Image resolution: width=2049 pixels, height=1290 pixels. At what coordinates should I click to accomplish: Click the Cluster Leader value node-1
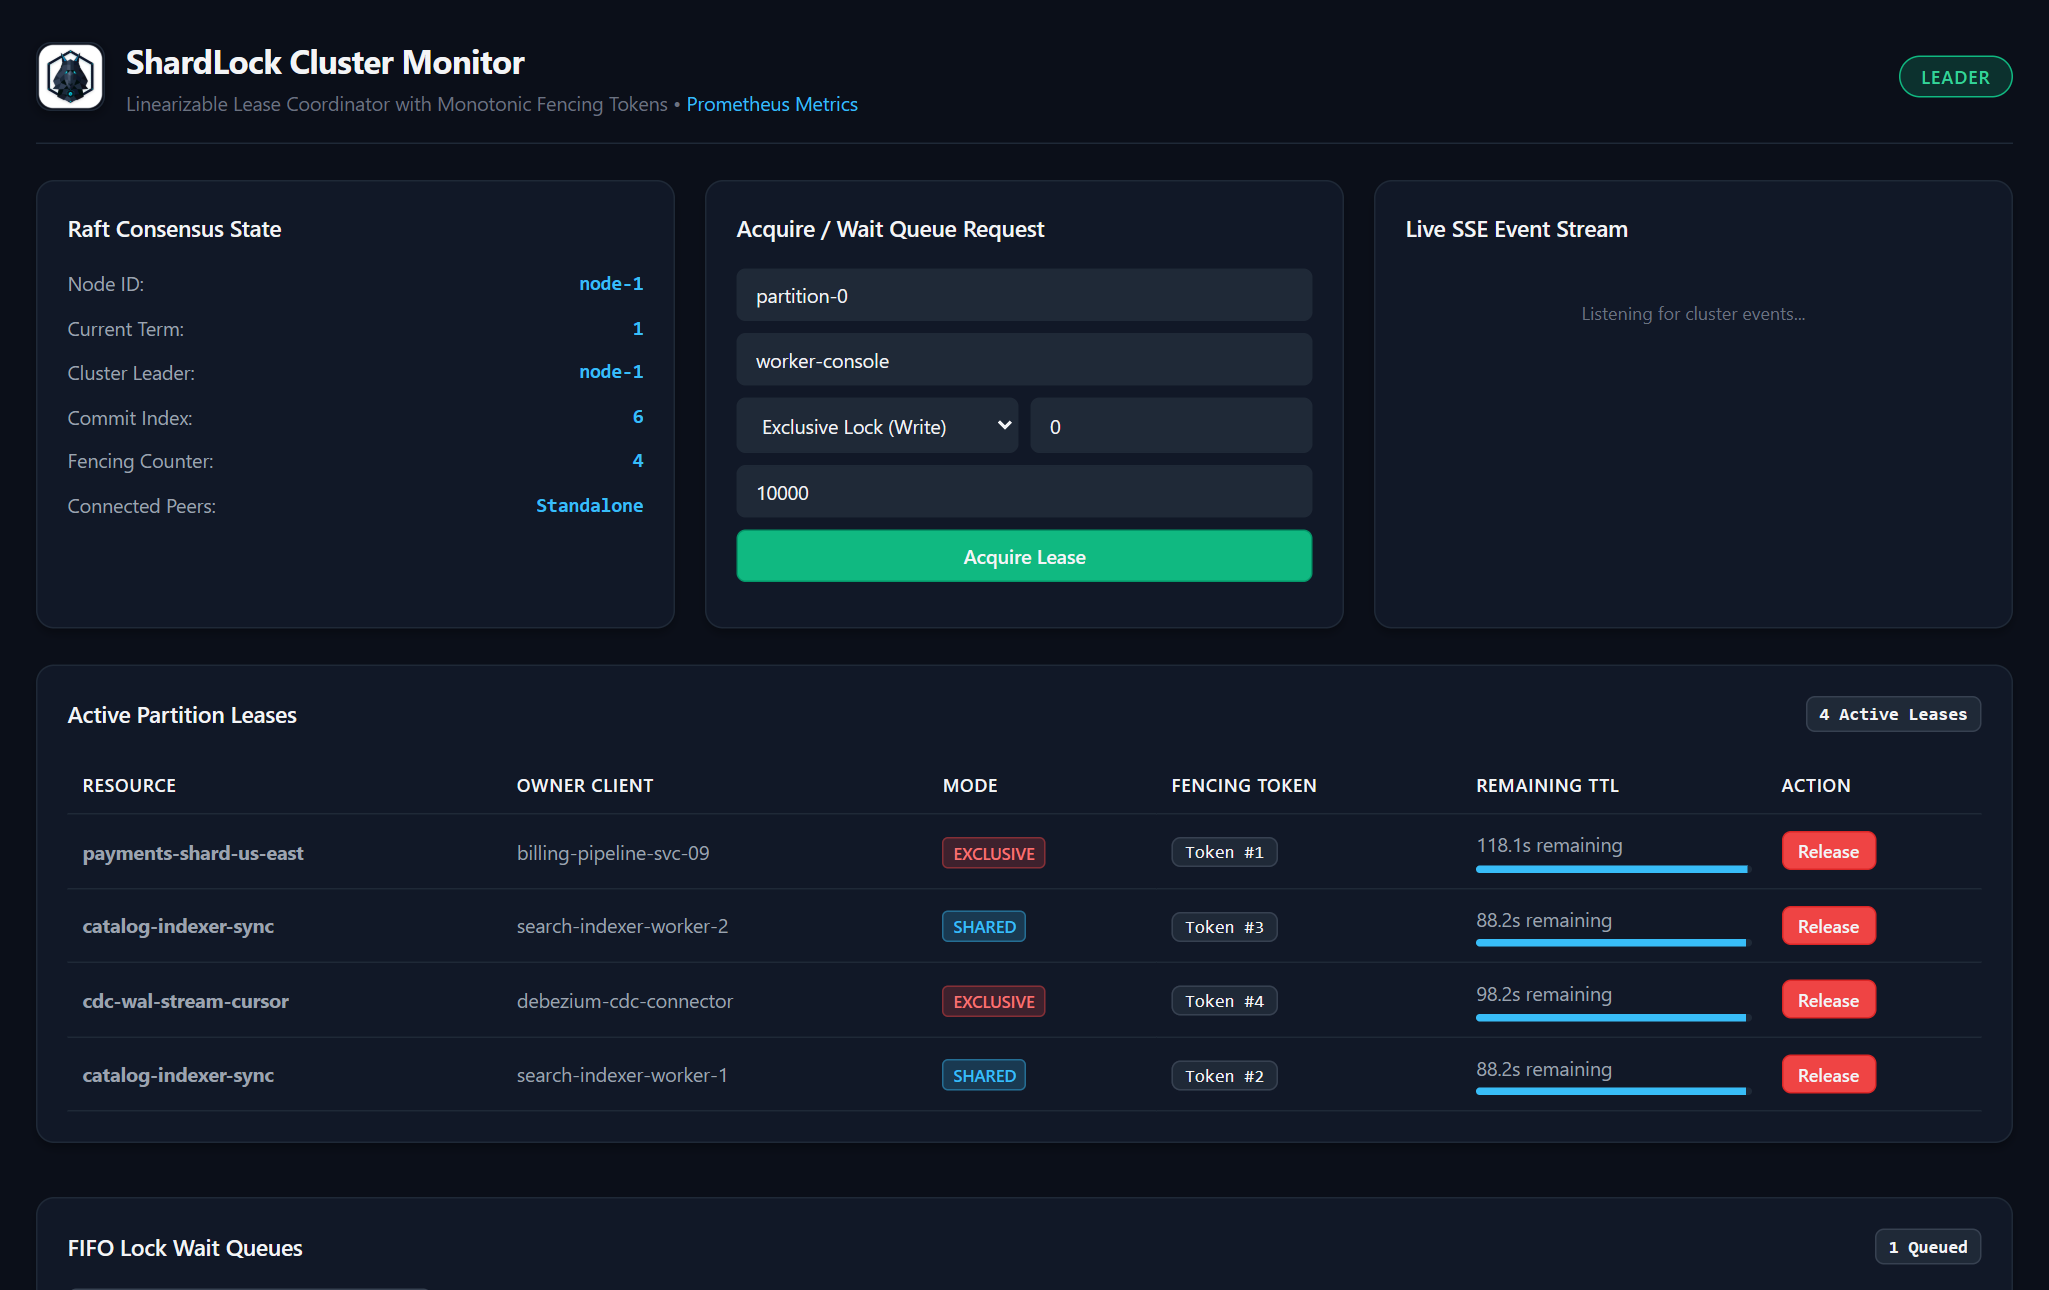611,372
